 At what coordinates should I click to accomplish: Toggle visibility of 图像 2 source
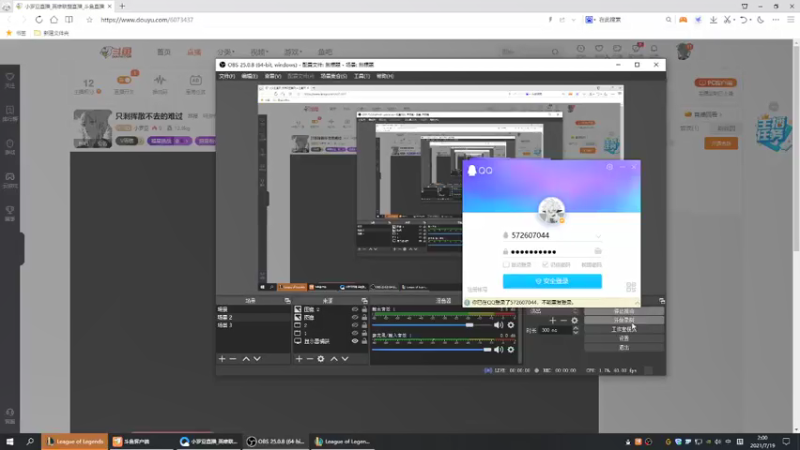tap(355, 309)
